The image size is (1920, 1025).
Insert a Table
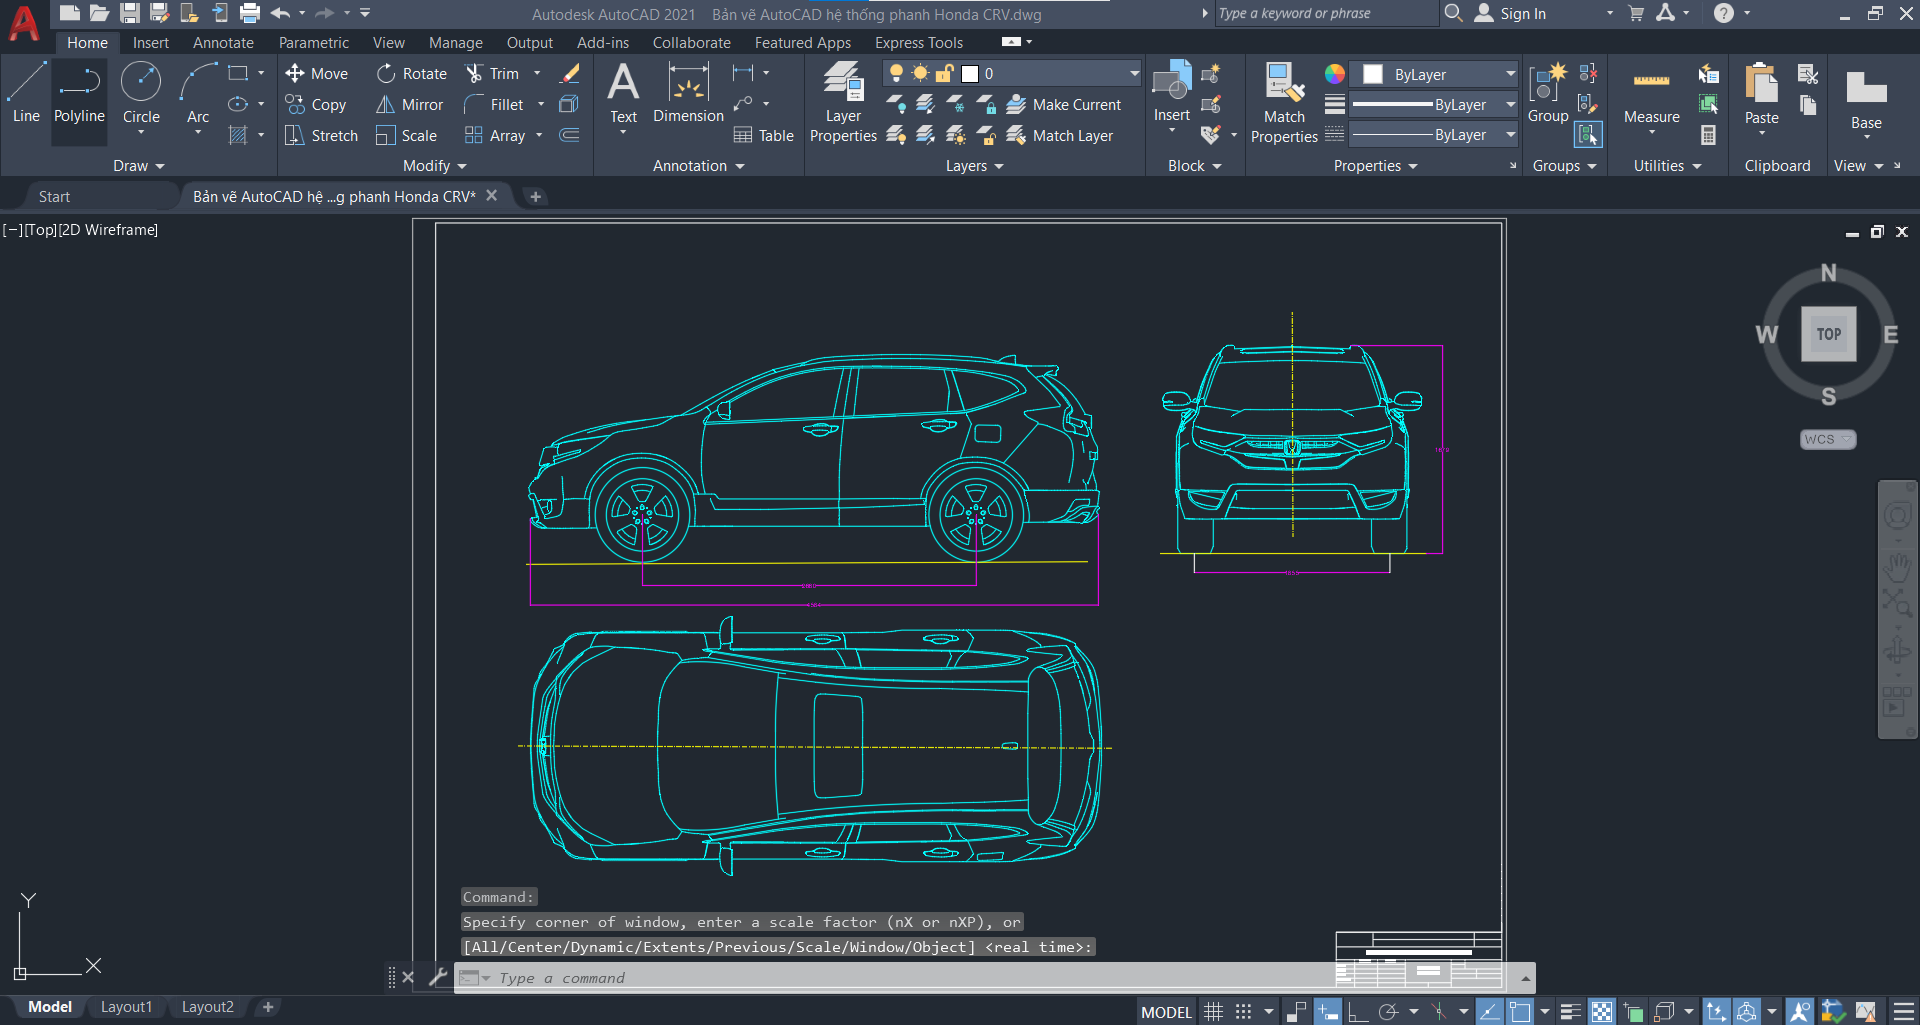pyautogui.click(x=764, y=135)
